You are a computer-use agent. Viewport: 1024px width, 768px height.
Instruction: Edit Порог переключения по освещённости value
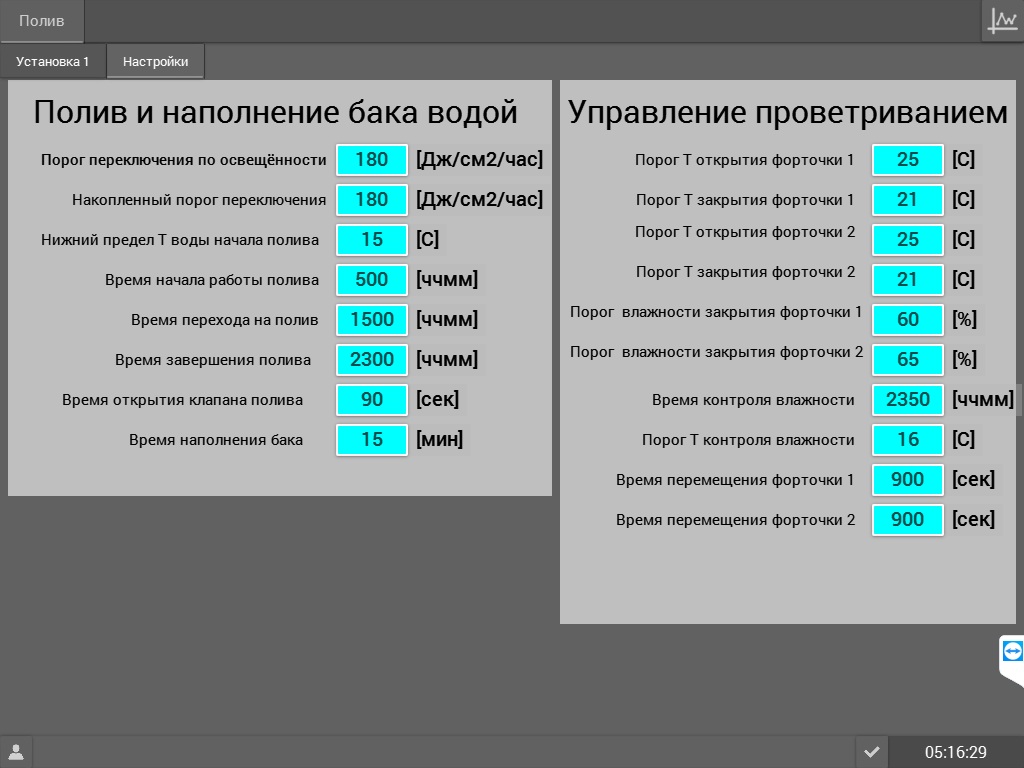[372, 160]
